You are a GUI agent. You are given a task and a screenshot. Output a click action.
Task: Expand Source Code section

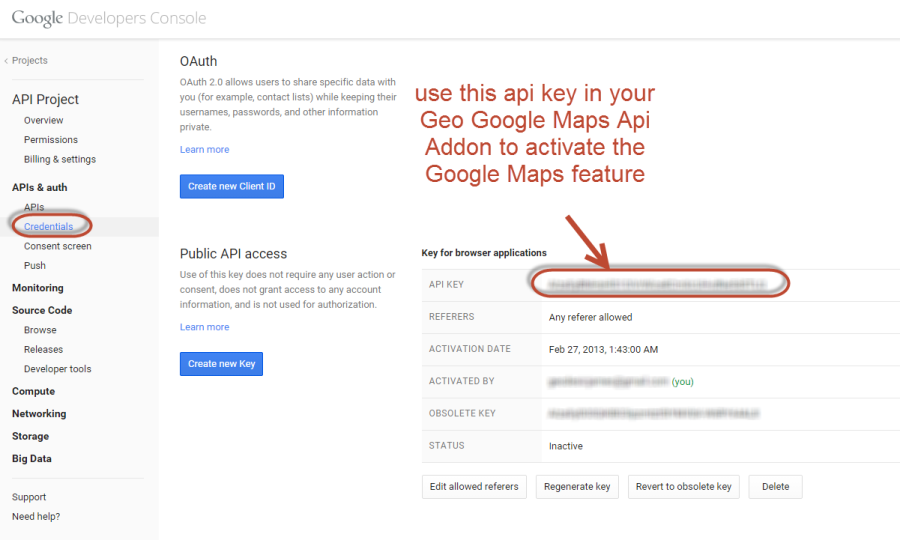[42, 310]
